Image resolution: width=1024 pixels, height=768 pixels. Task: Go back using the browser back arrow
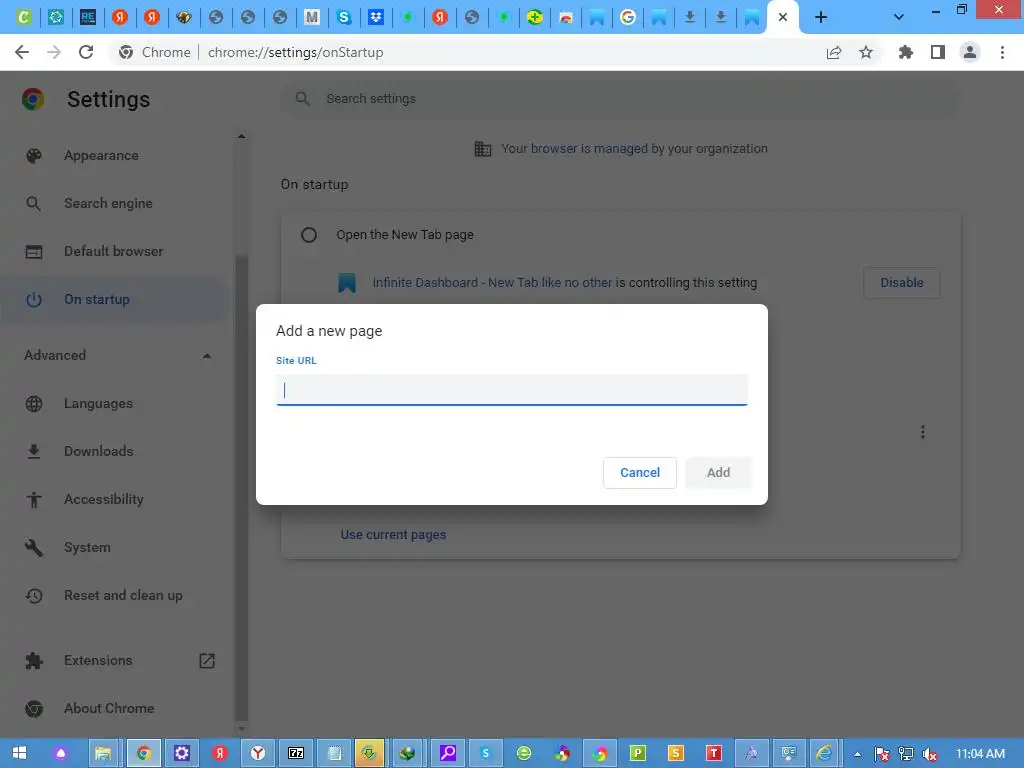[x=22, y=52]
